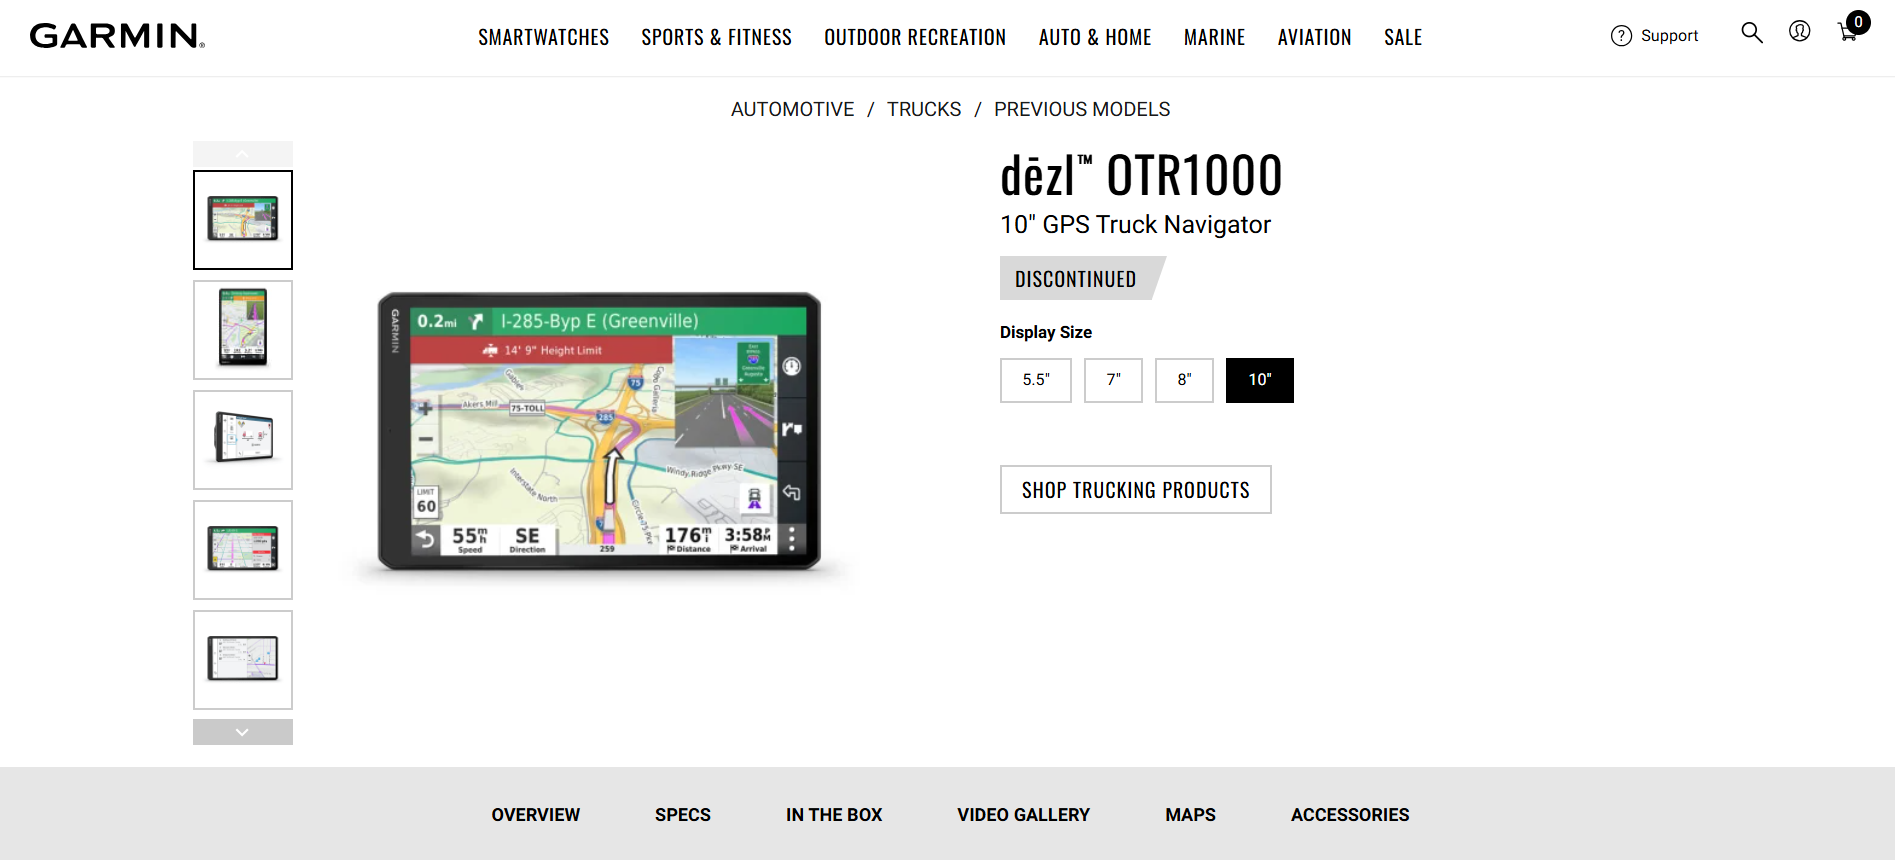This screenshot has height=860, width=1895.
Task: Switch to the Overview tab
Action: [535, 815]
